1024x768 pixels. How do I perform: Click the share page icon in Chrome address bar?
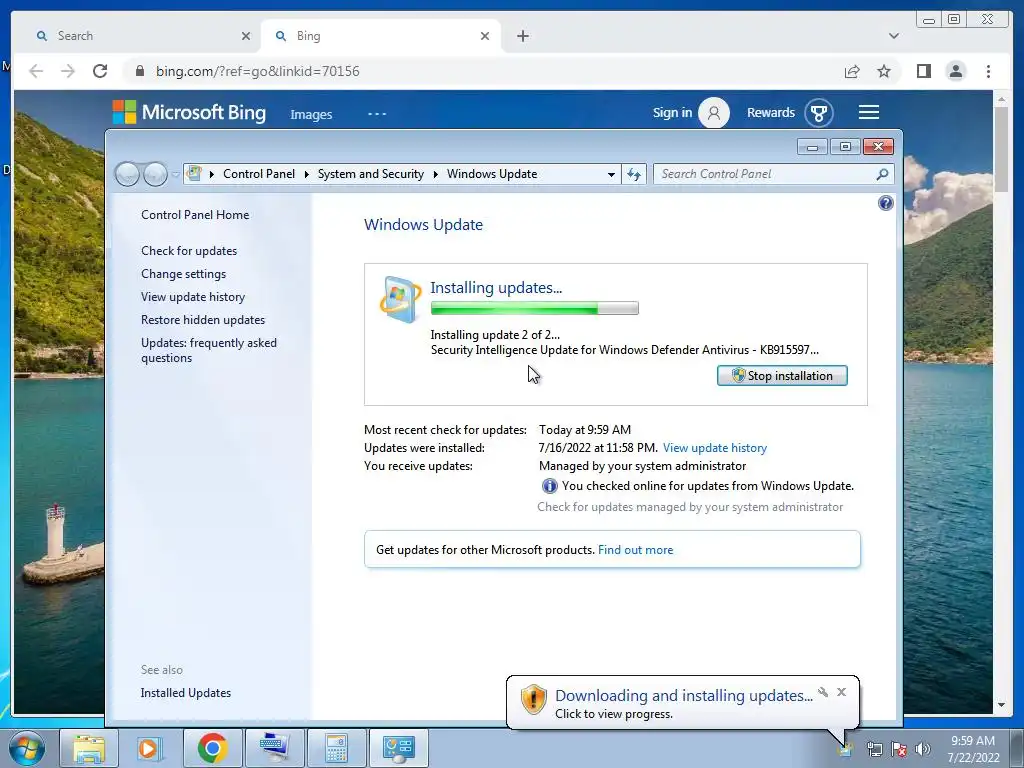852,71
